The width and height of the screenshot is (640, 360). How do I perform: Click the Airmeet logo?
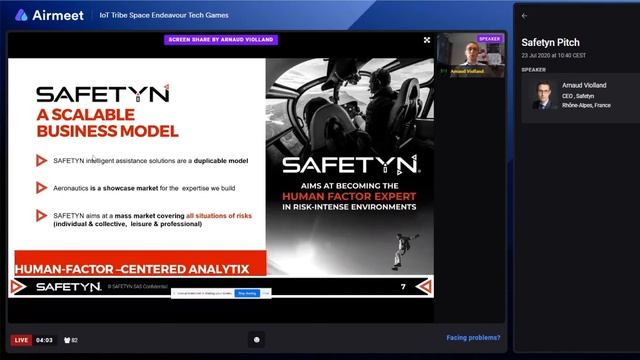(49, 16)
